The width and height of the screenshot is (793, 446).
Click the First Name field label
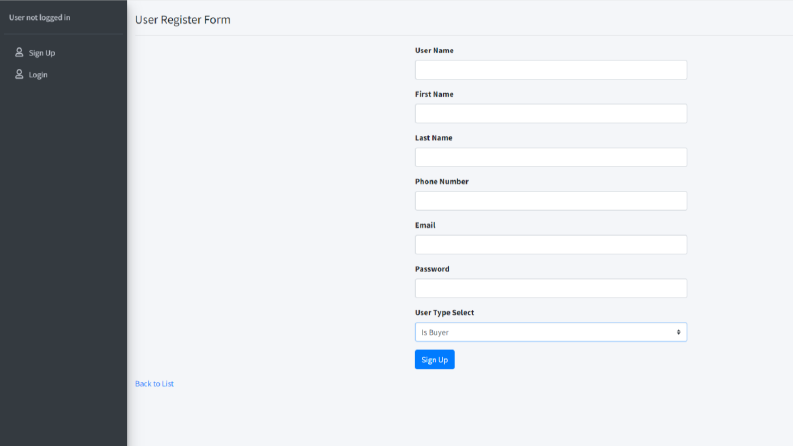click(434, 94)
